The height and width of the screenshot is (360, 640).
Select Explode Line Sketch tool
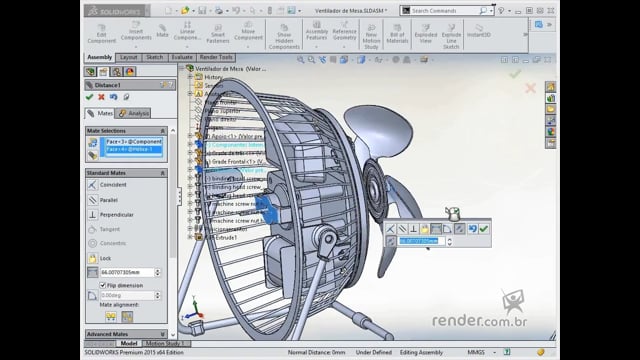451,37
